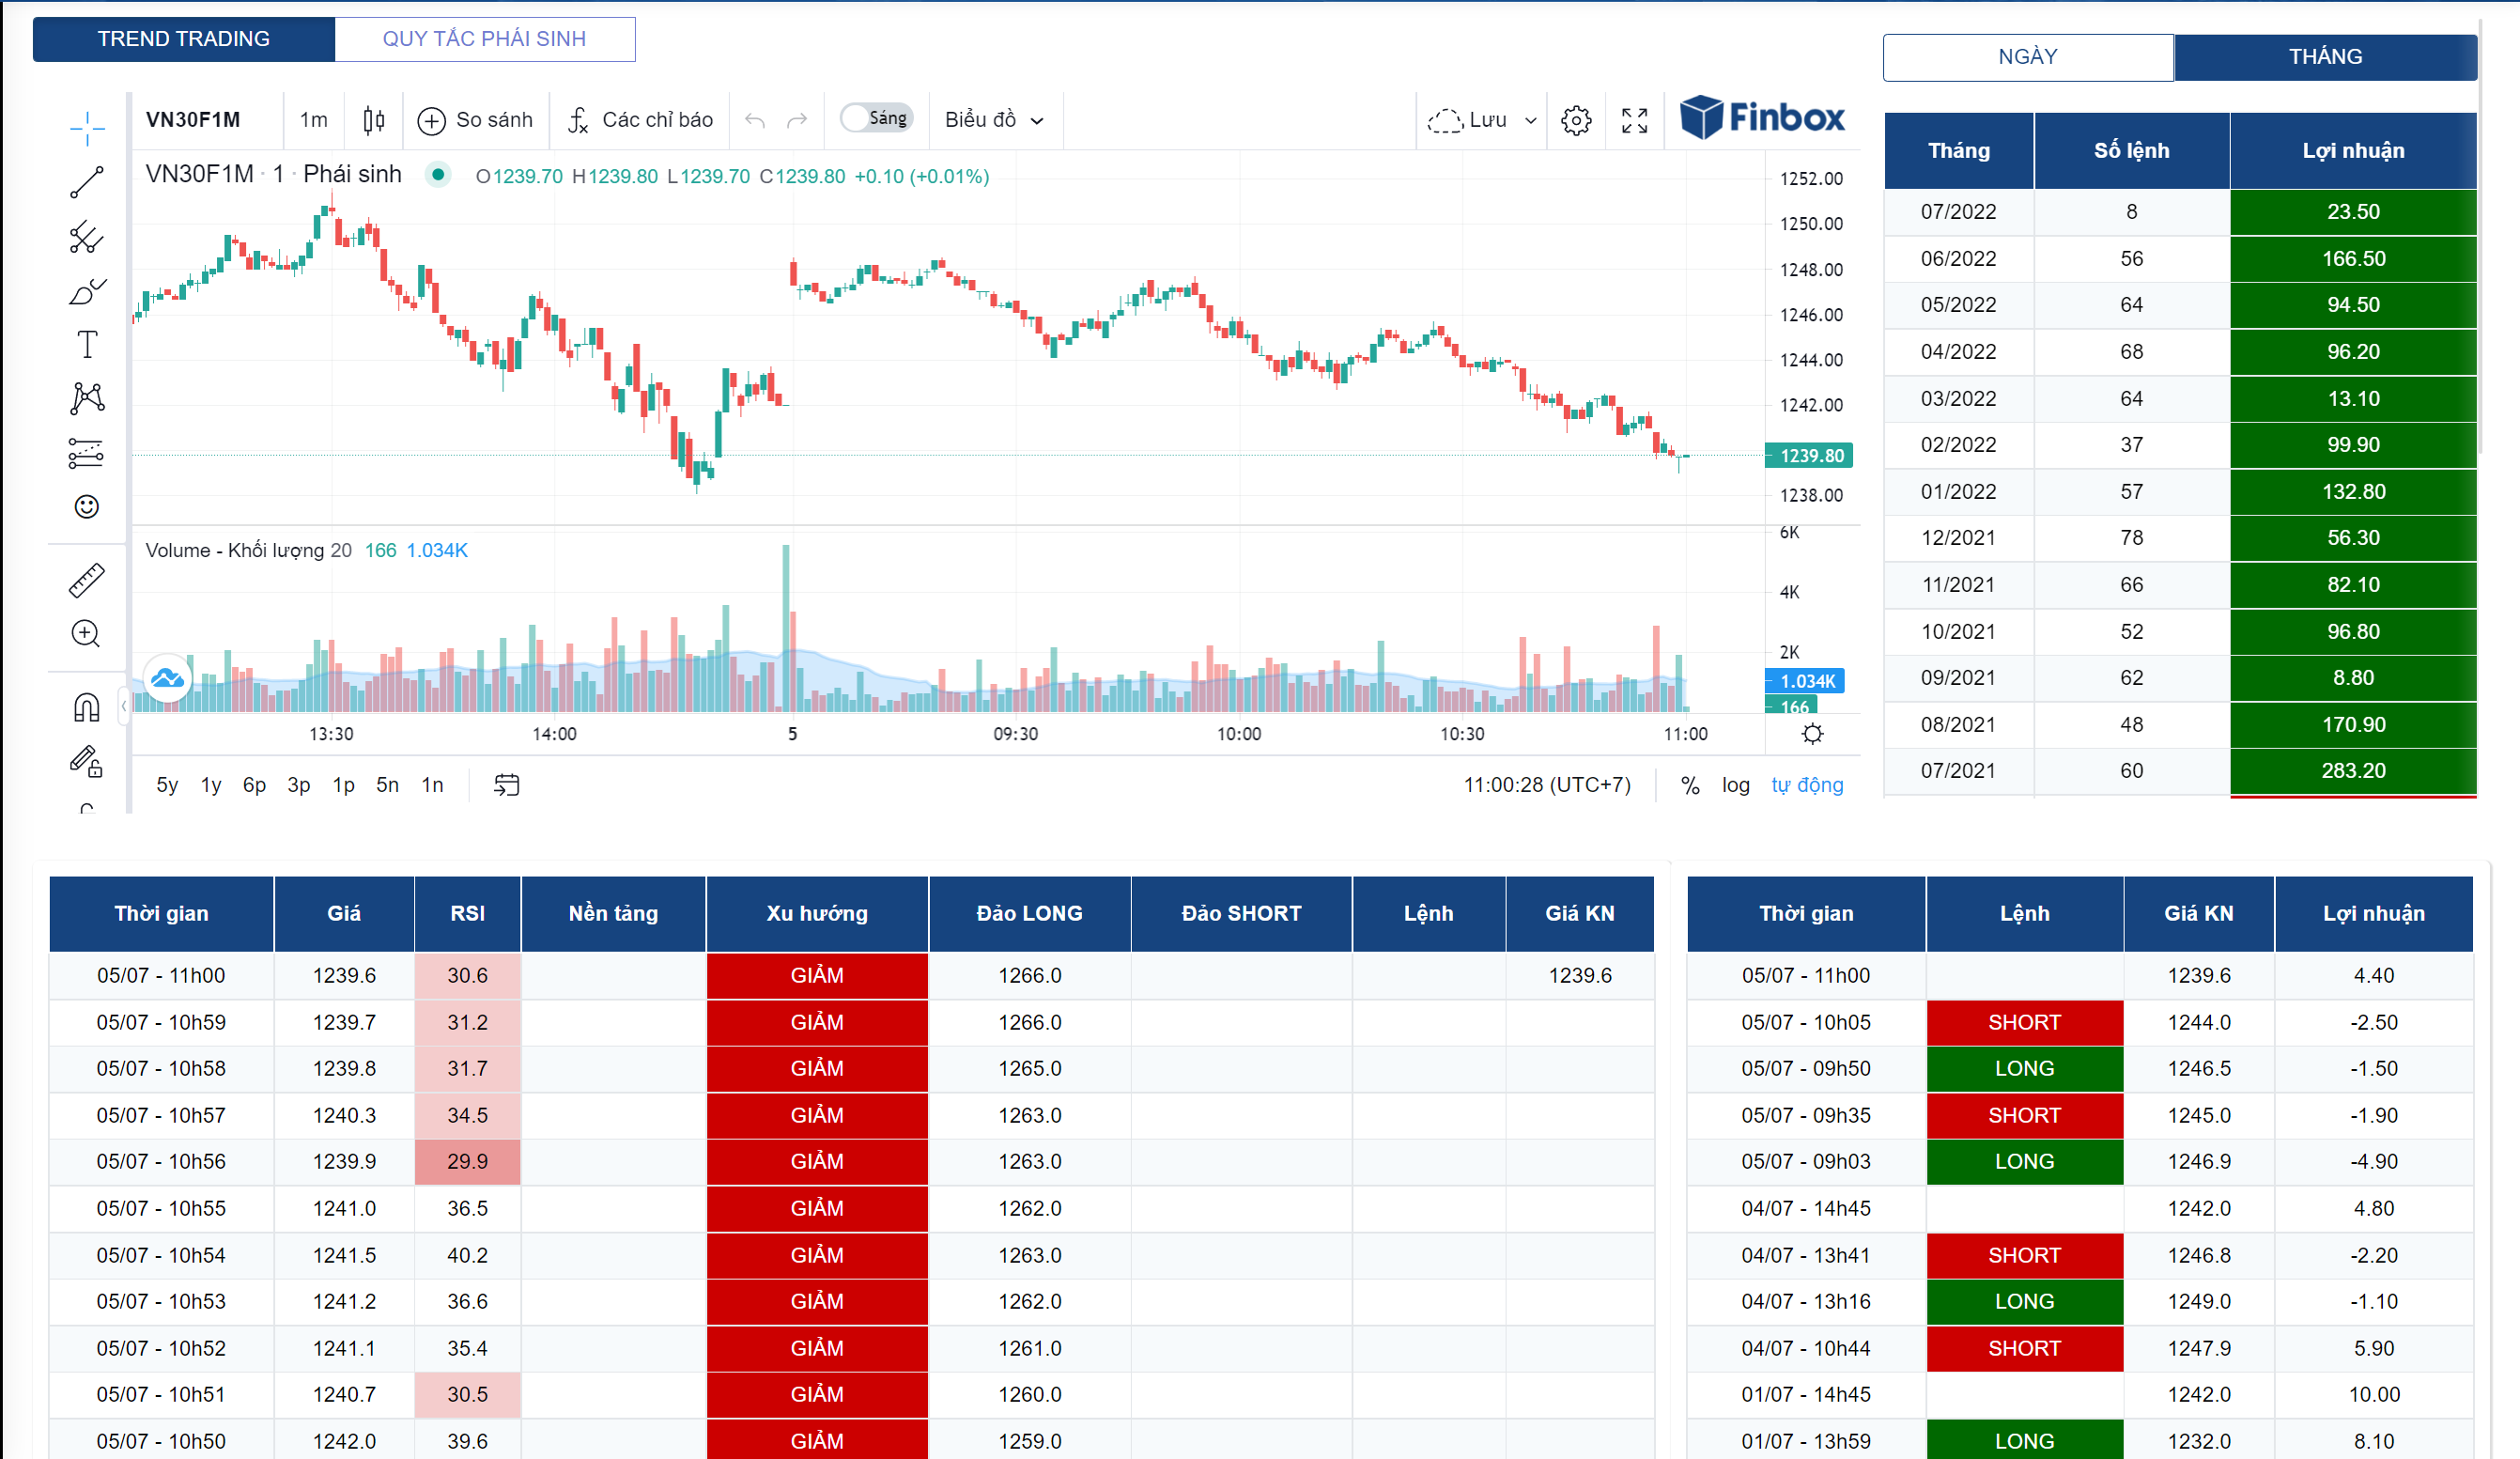Image resolution: width=2520 pixels, height=1459 pixels.
Task: Toggle percent scale on price axis
Action: (x=1690, y=785)
